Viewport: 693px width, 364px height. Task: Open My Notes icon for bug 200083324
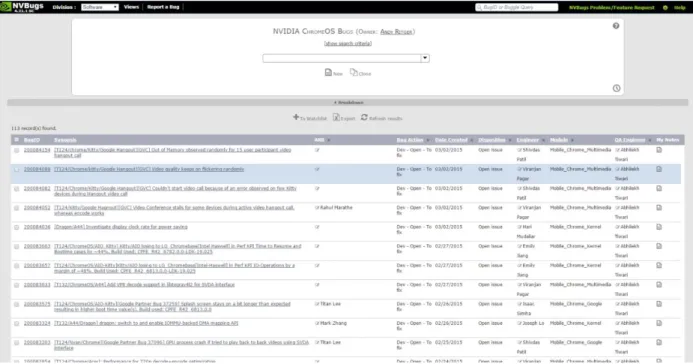[x=659, y=323]
